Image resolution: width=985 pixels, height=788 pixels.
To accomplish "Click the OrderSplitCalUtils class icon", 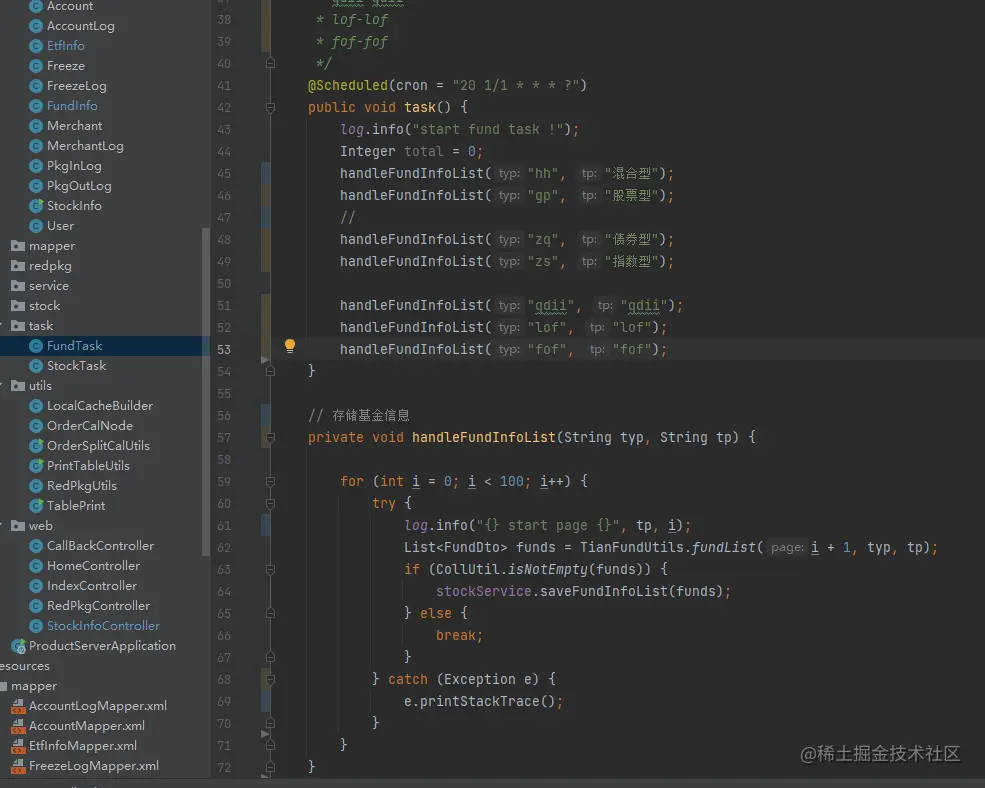I will (x=36, y=446).
